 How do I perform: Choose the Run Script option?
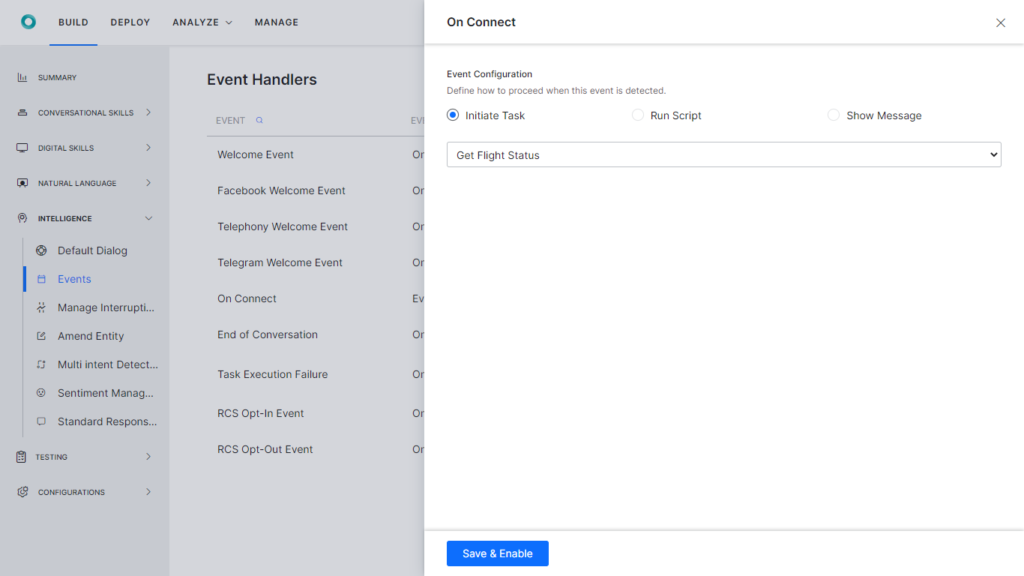[x=638, y=115]
